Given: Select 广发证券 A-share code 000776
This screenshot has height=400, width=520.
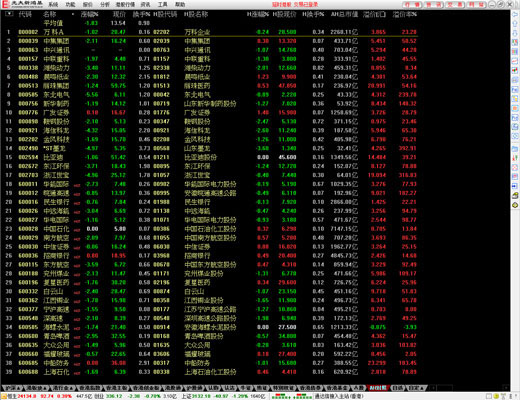Looking at the screenshot, I should point(28,113).
